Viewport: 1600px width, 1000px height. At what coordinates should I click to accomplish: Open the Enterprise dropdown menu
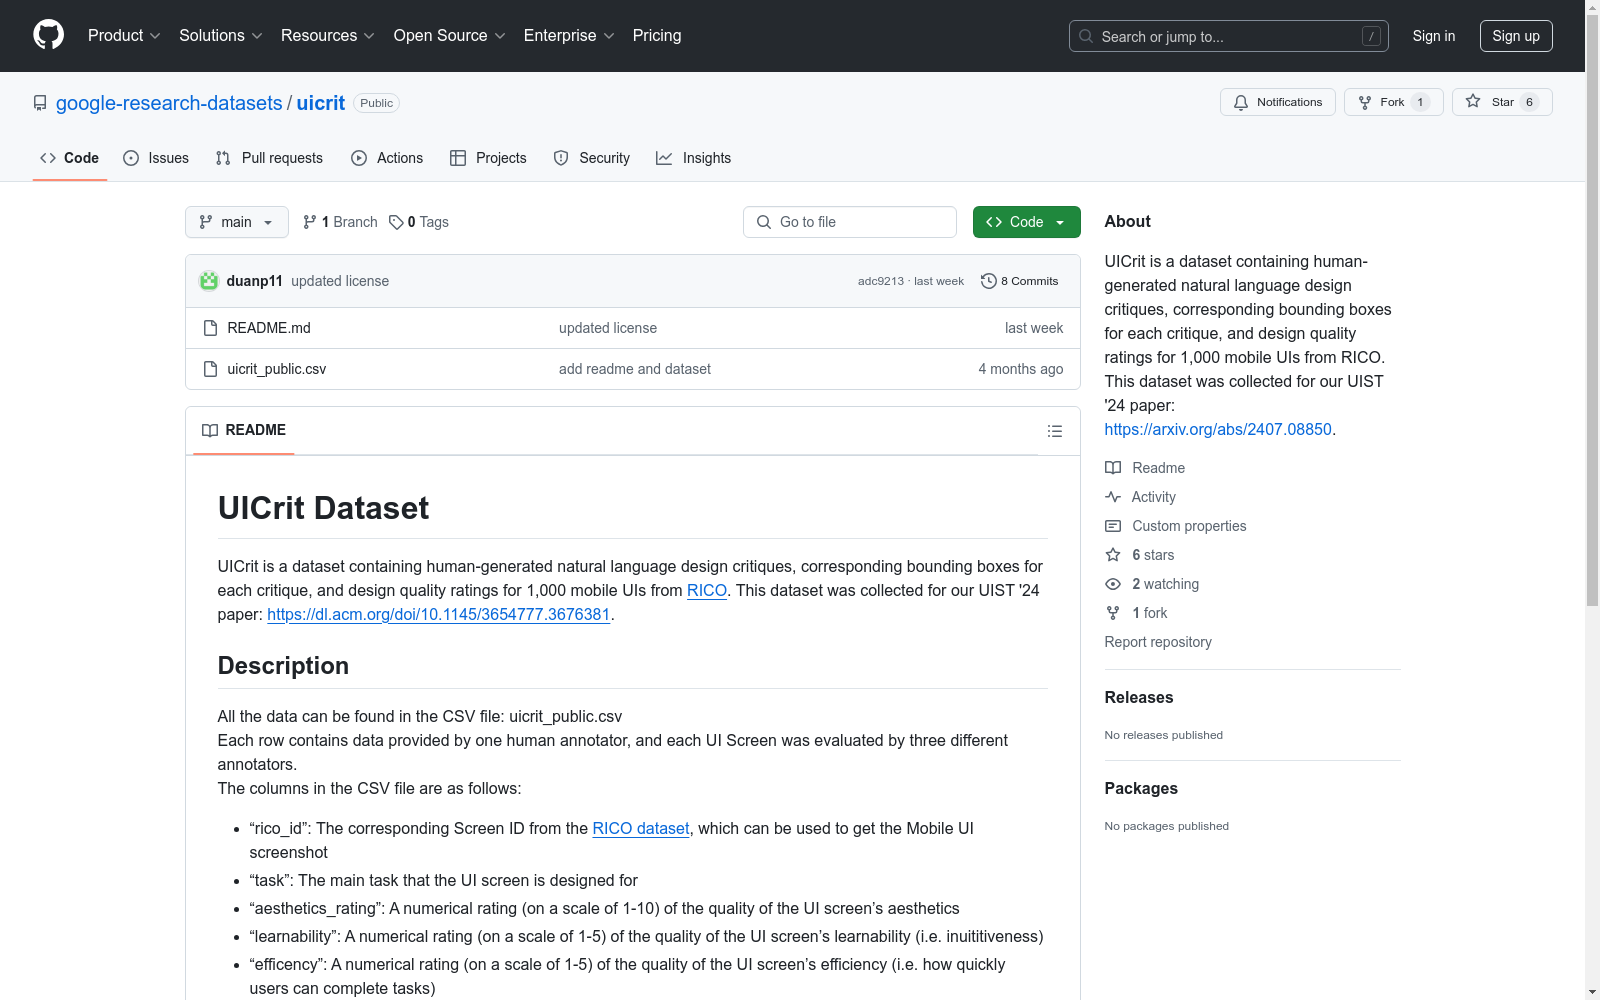click(569, 35)
